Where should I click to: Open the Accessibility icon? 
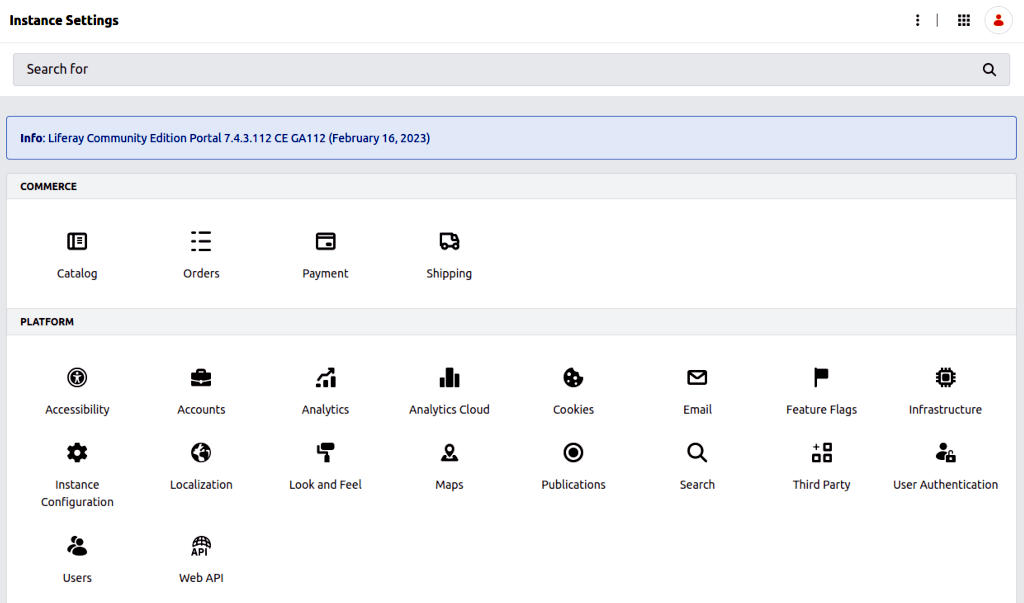[x=77, y=377]
